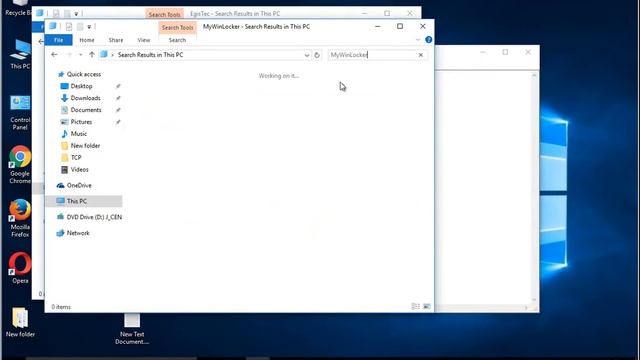The height and width of the screenshot is (360, 640).
Task: Click the back navigation arrow
Action: (54, 55)
